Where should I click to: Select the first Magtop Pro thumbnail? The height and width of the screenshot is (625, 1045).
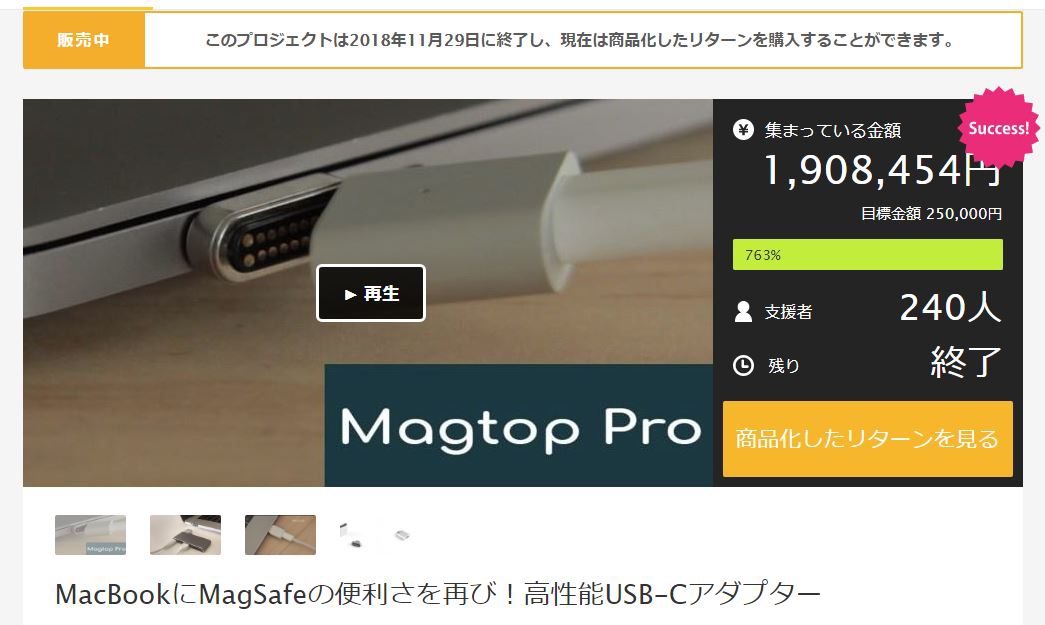(91, 534)
